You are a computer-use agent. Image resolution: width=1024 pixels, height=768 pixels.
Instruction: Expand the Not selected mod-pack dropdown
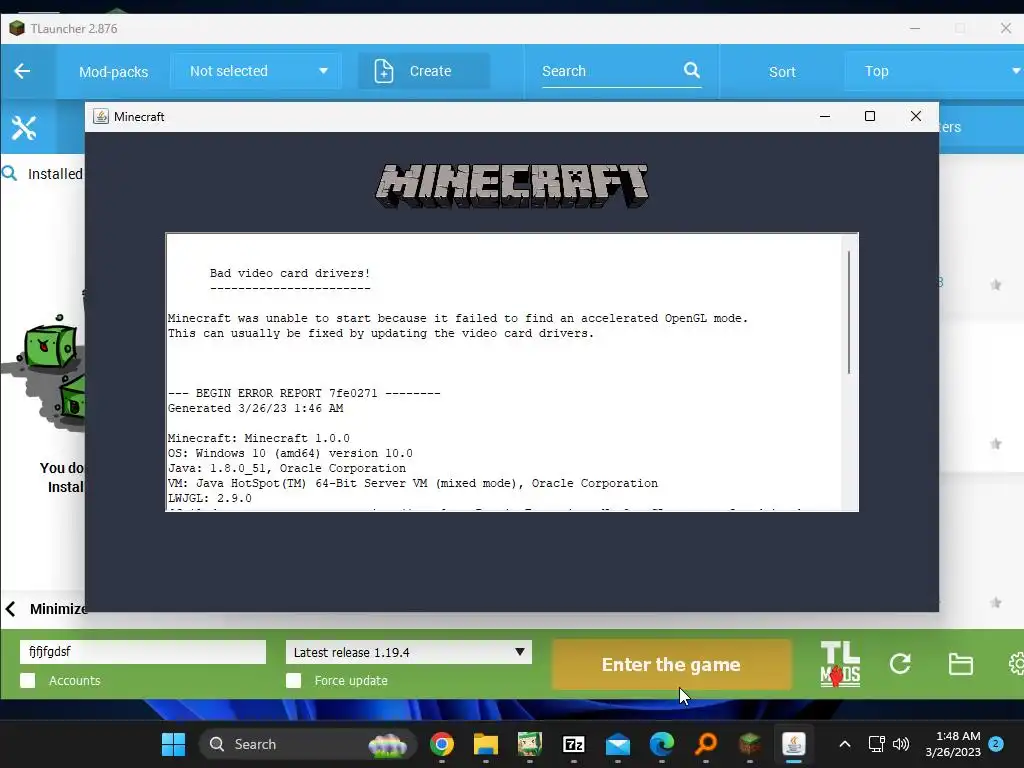point(256,71)
